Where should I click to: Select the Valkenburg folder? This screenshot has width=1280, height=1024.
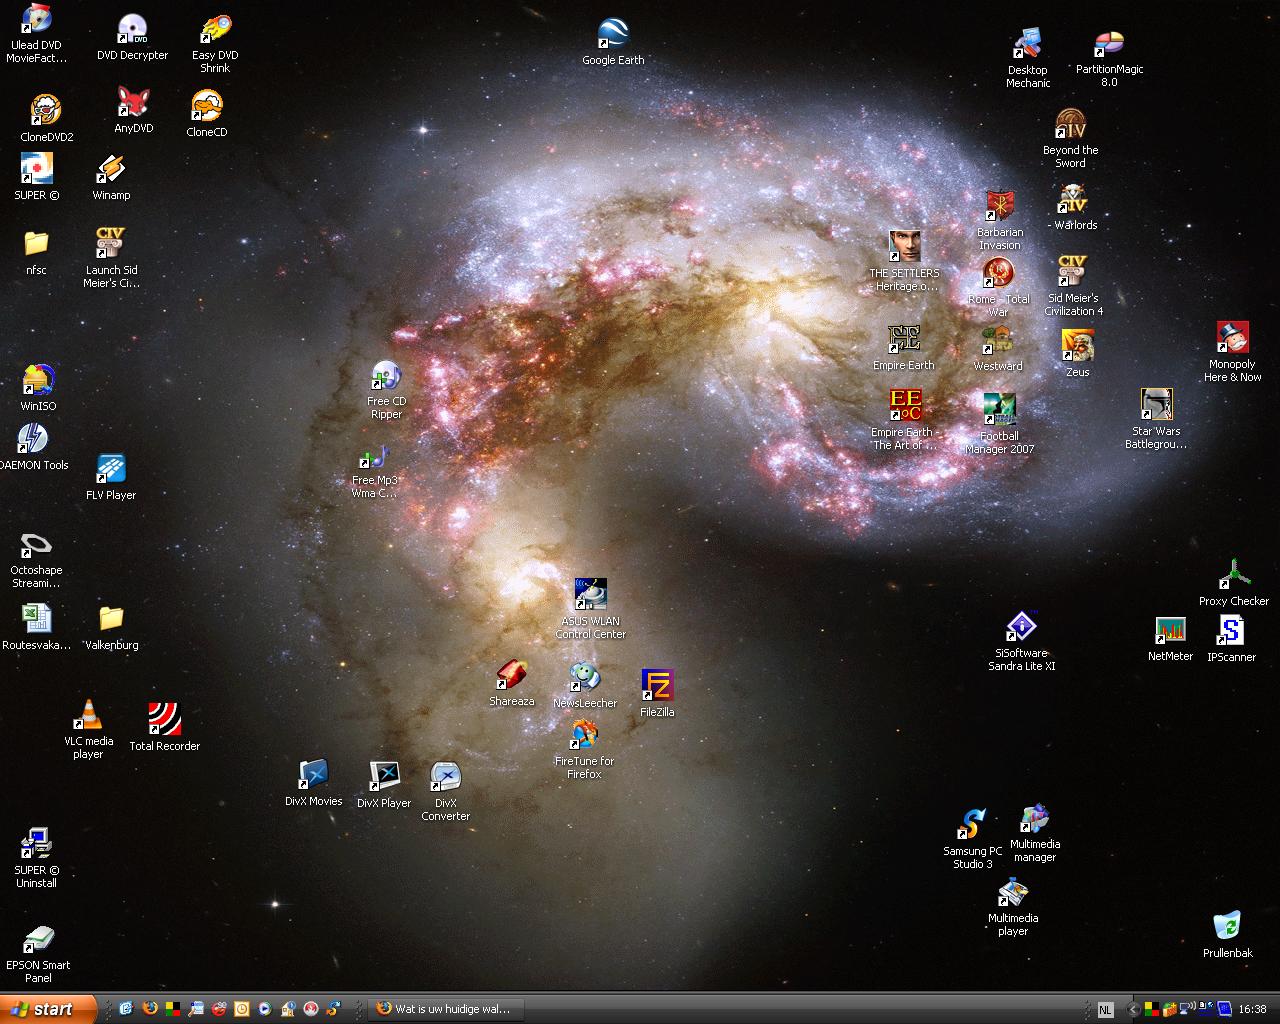tap(111, 619)
